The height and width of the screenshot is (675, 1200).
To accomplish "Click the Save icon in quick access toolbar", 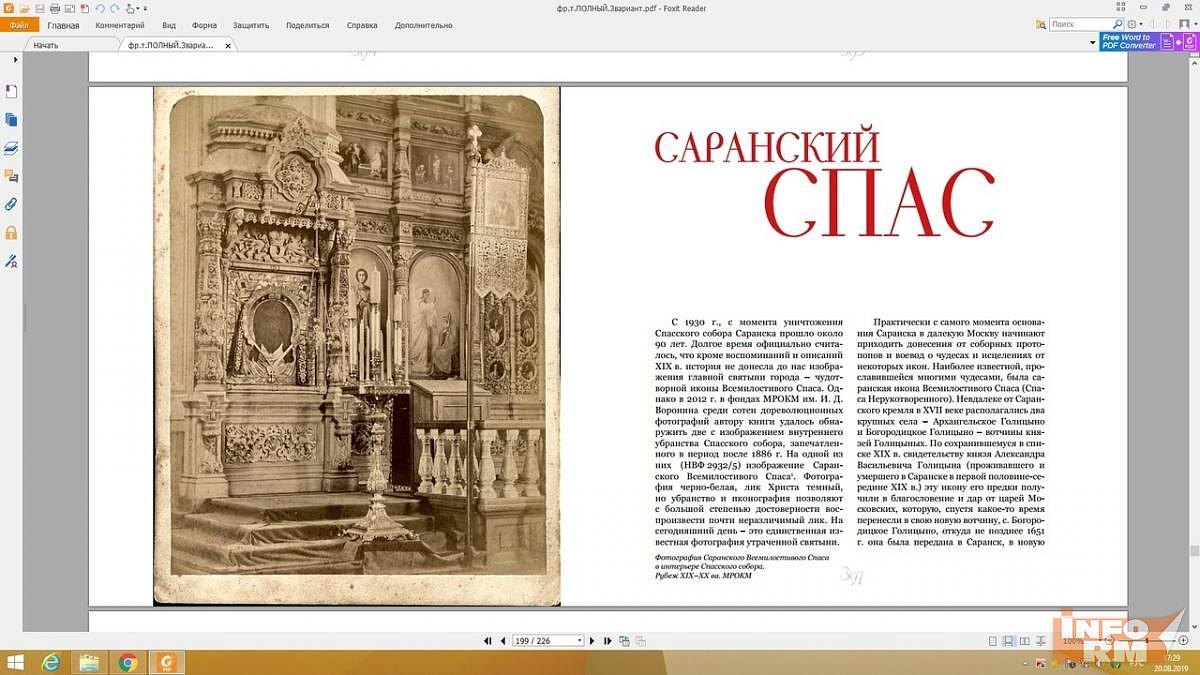I will pyautogui.click(x=40, y=8).
